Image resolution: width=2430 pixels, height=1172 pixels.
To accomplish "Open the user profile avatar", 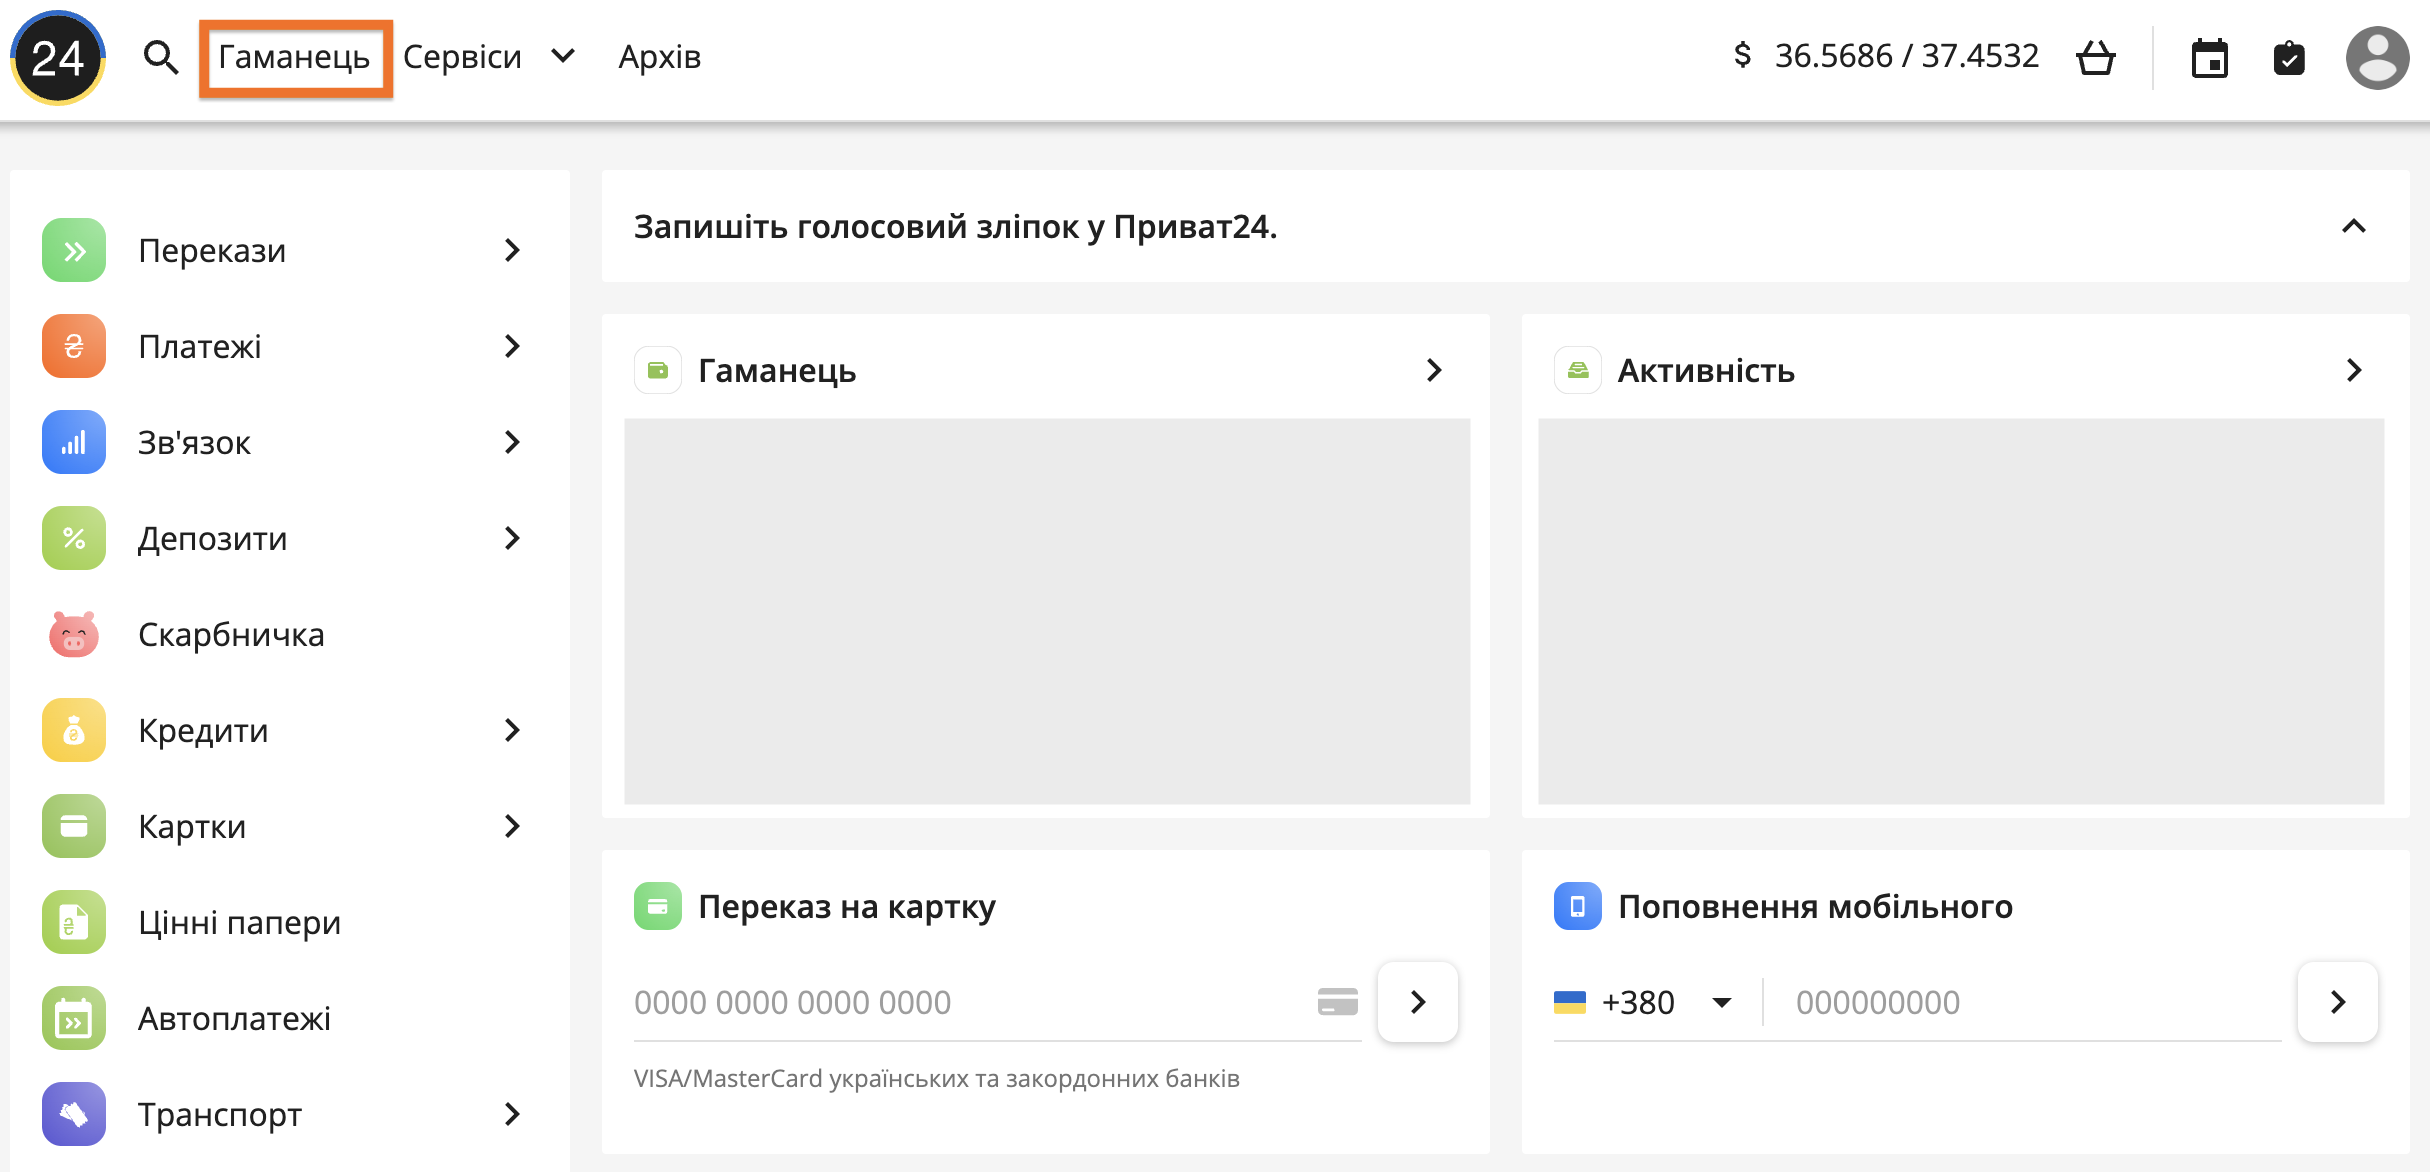I will pyautogui.click(x=2377, y=58).
